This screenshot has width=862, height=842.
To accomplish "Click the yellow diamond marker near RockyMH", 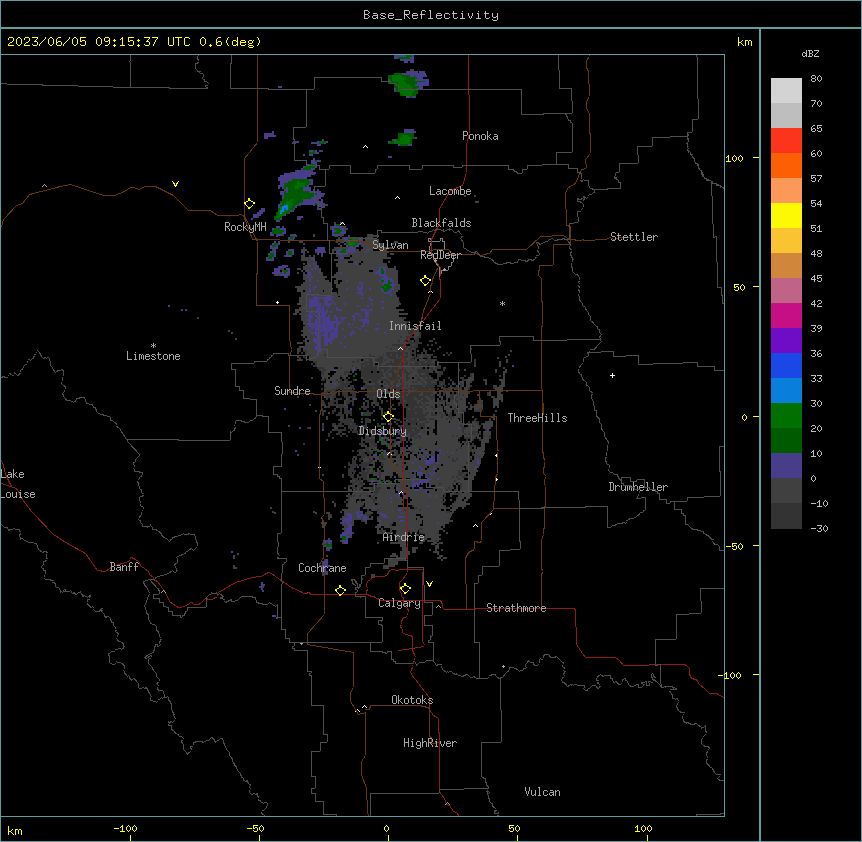I will click(x=250, y=204).
